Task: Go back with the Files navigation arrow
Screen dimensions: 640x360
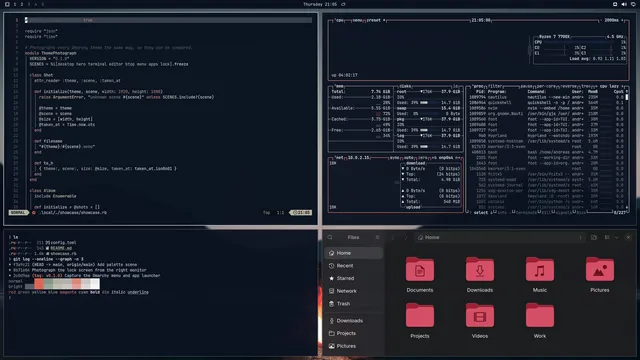Action: coord(393,237)
